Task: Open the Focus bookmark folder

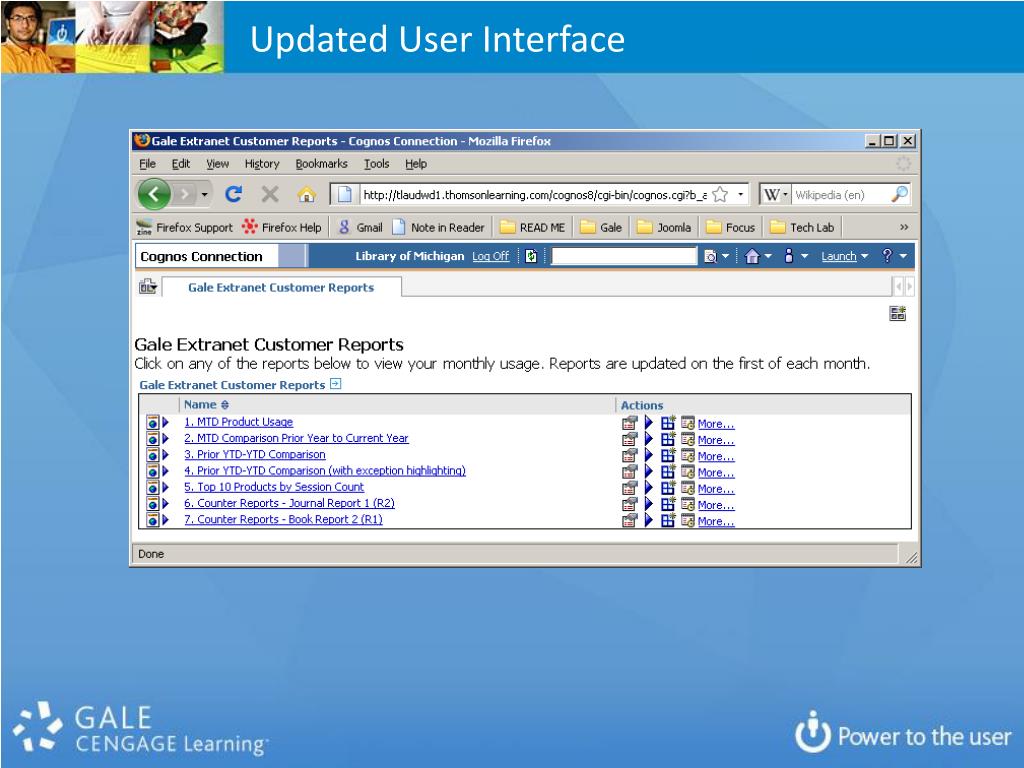Action: [731, 227]
